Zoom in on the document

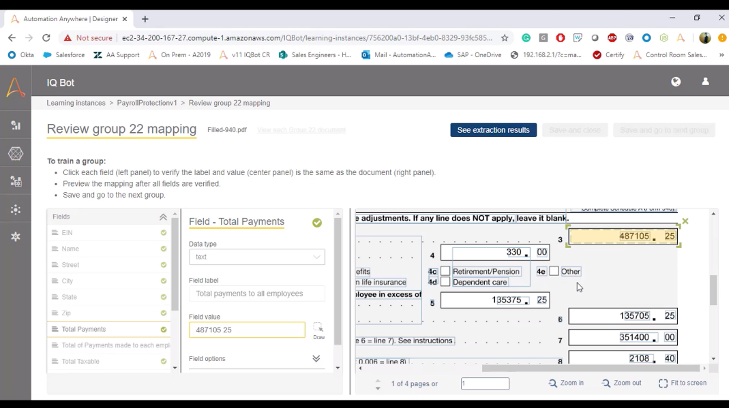566,383
